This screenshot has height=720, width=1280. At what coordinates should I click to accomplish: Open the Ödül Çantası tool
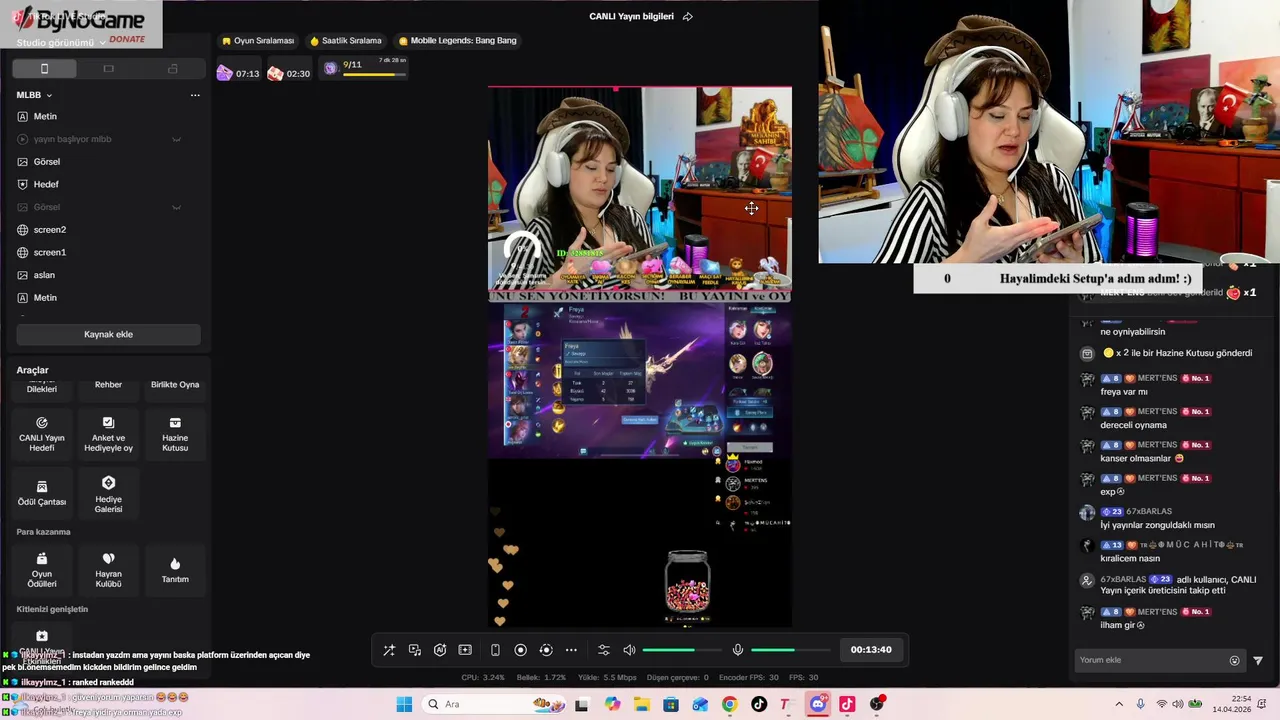(42, 493)
